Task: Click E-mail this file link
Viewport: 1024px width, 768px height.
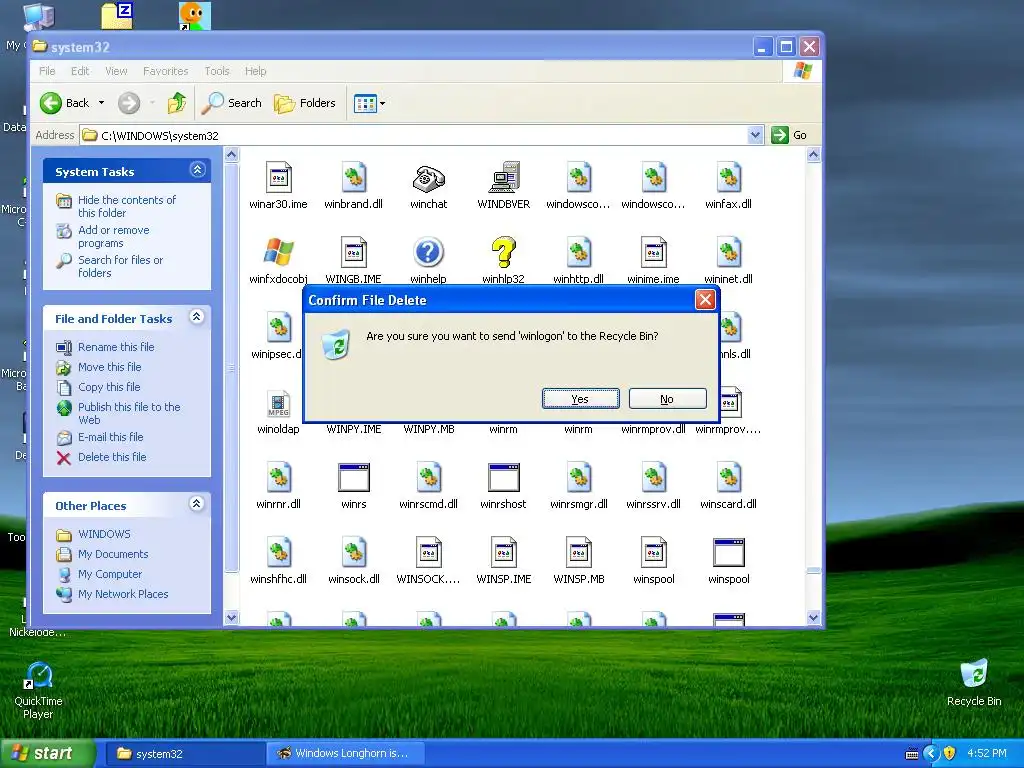Action: (x=110, y=437)
